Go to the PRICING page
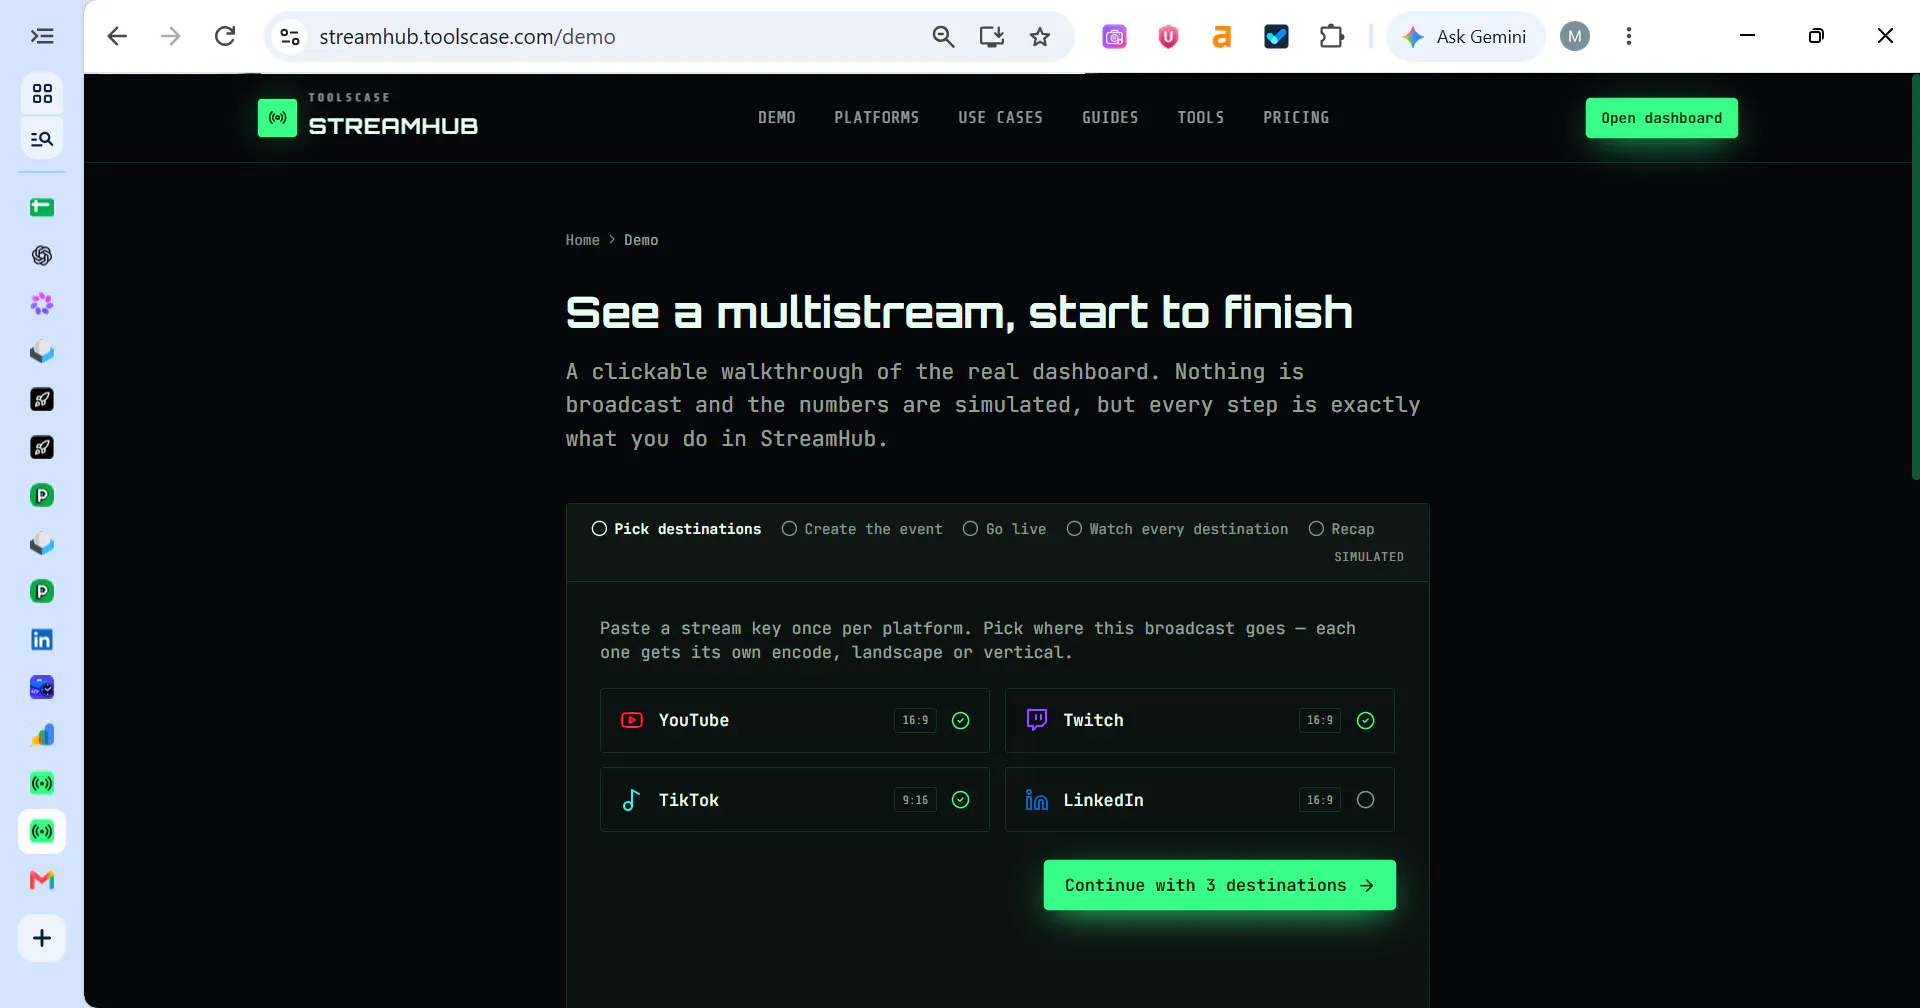Viewport: 1920px width, 1008px height. pyautogui.click(x=1296, y=118)
